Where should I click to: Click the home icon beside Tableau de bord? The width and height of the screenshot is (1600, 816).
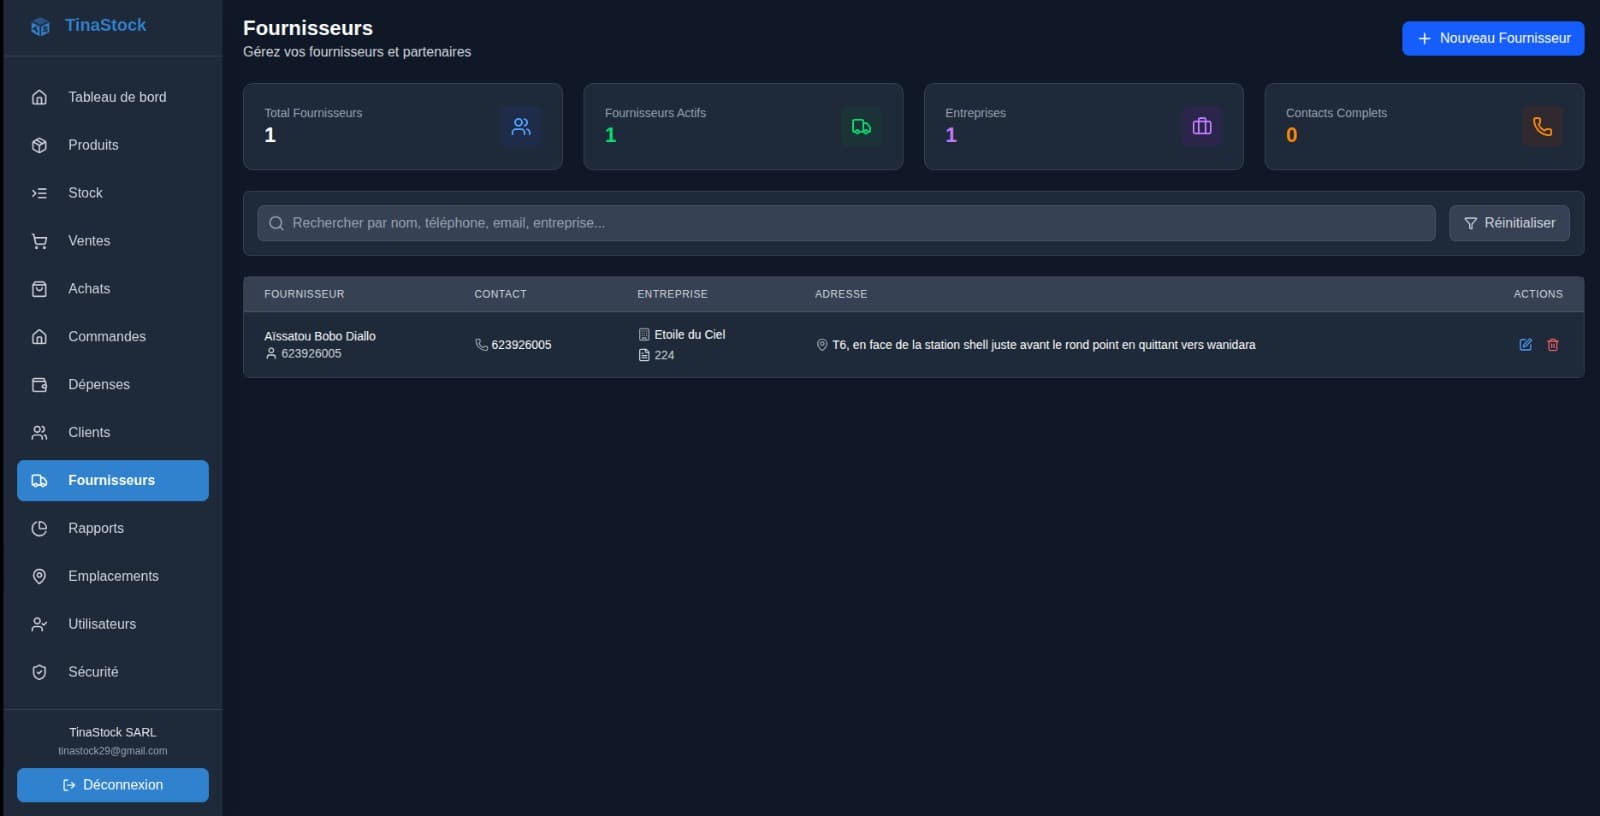tap(39, 97)
